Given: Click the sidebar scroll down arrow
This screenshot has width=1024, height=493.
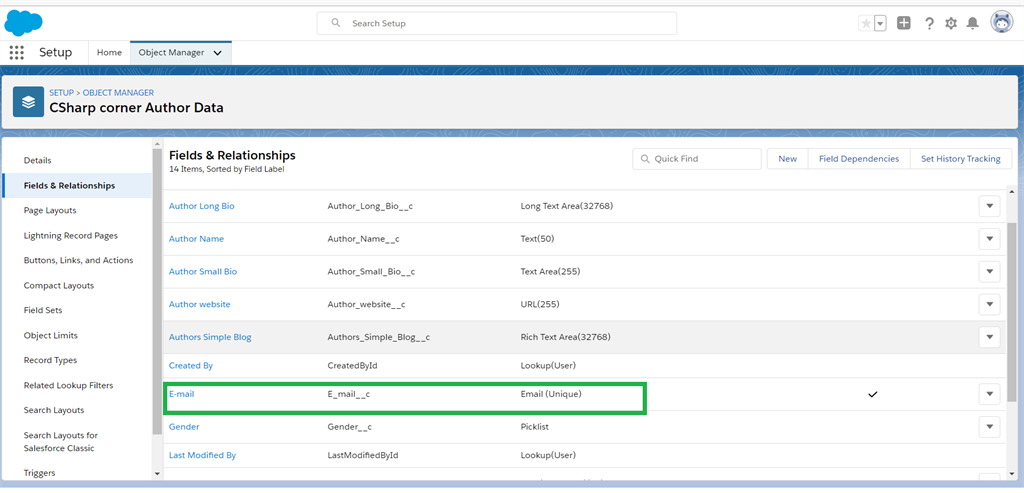Looking at the screenshot, I should [157, 473].
